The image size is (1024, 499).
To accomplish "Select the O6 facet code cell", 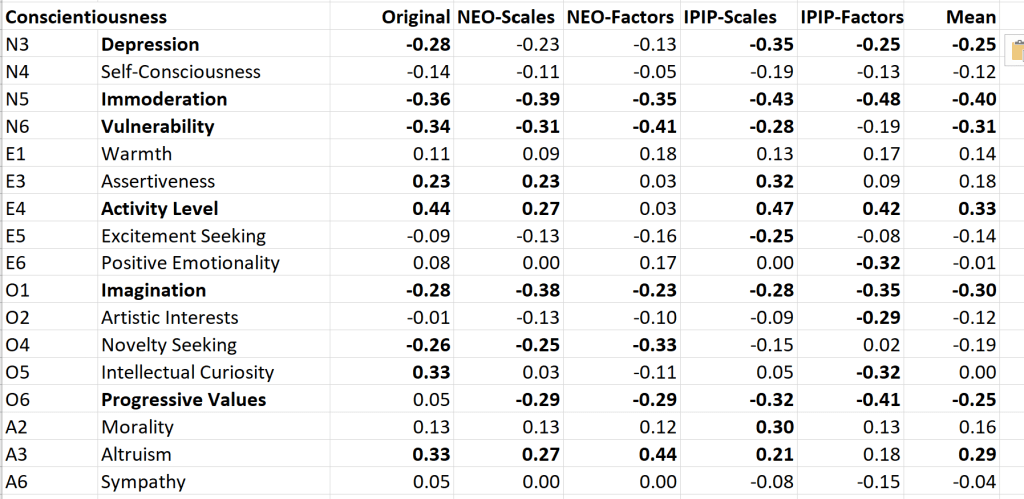I will click(18, 400).
